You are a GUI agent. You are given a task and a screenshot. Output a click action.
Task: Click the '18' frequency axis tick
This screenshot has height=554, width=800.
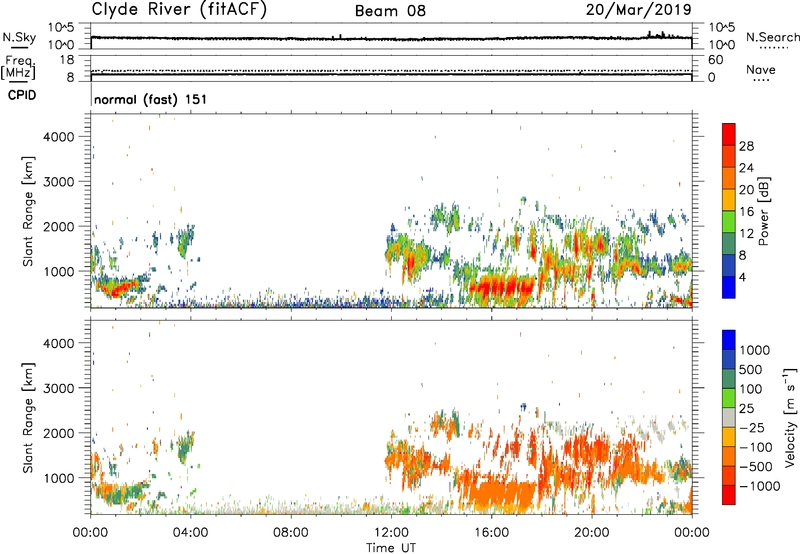pyautogui.click(x=66, y=60)
